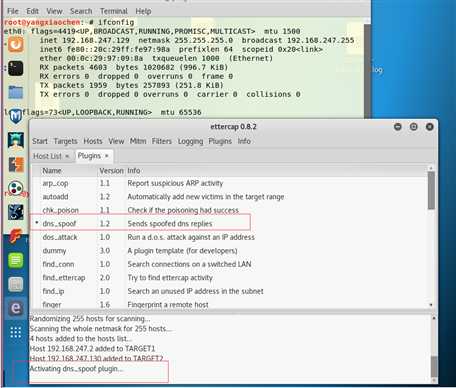The image size is (456, 388).
Task: Click the plugin list vertical scrollbar
Action: 431,190
